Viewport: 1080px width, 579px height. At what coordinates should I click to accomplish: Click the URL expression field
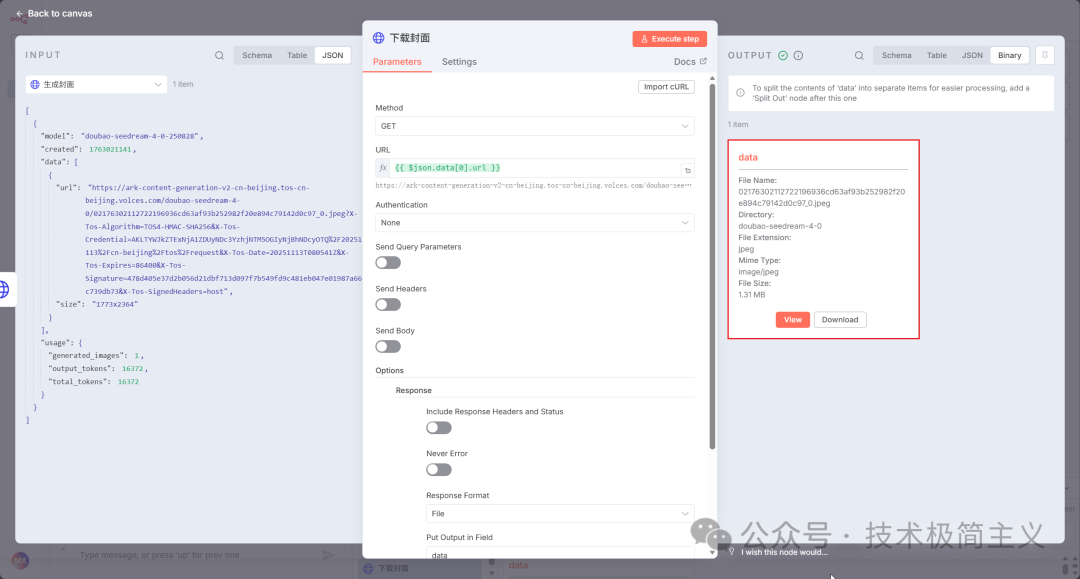(536, 168)
